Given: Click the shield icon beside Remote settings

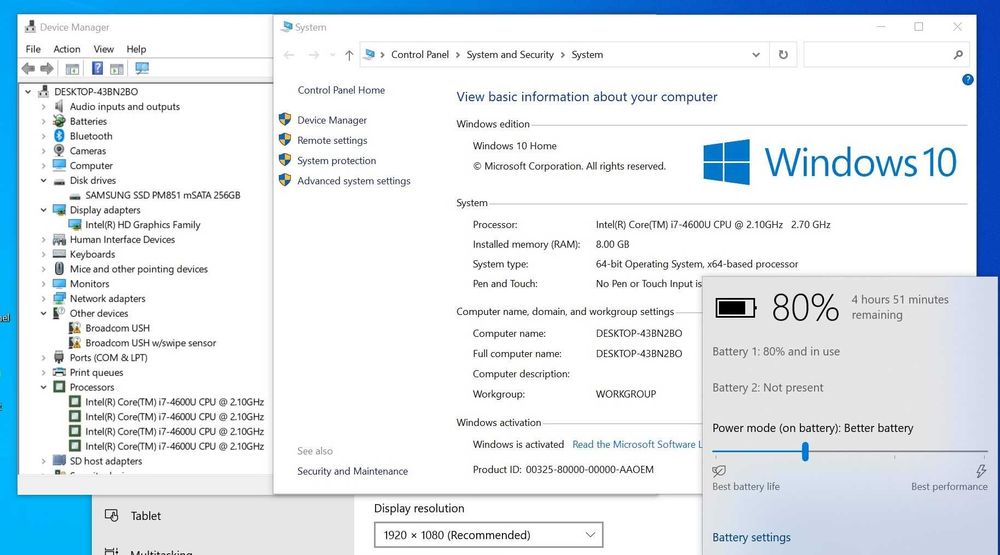Looking at the screenshot, I should (x=285, y=140).
